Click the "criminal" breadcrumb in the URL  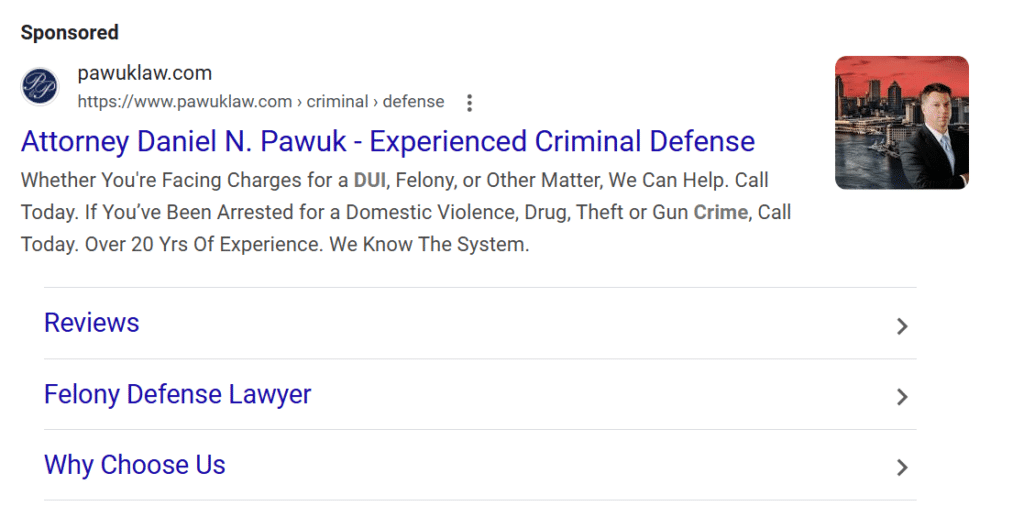pyautogui.click(x=338, y=102)
